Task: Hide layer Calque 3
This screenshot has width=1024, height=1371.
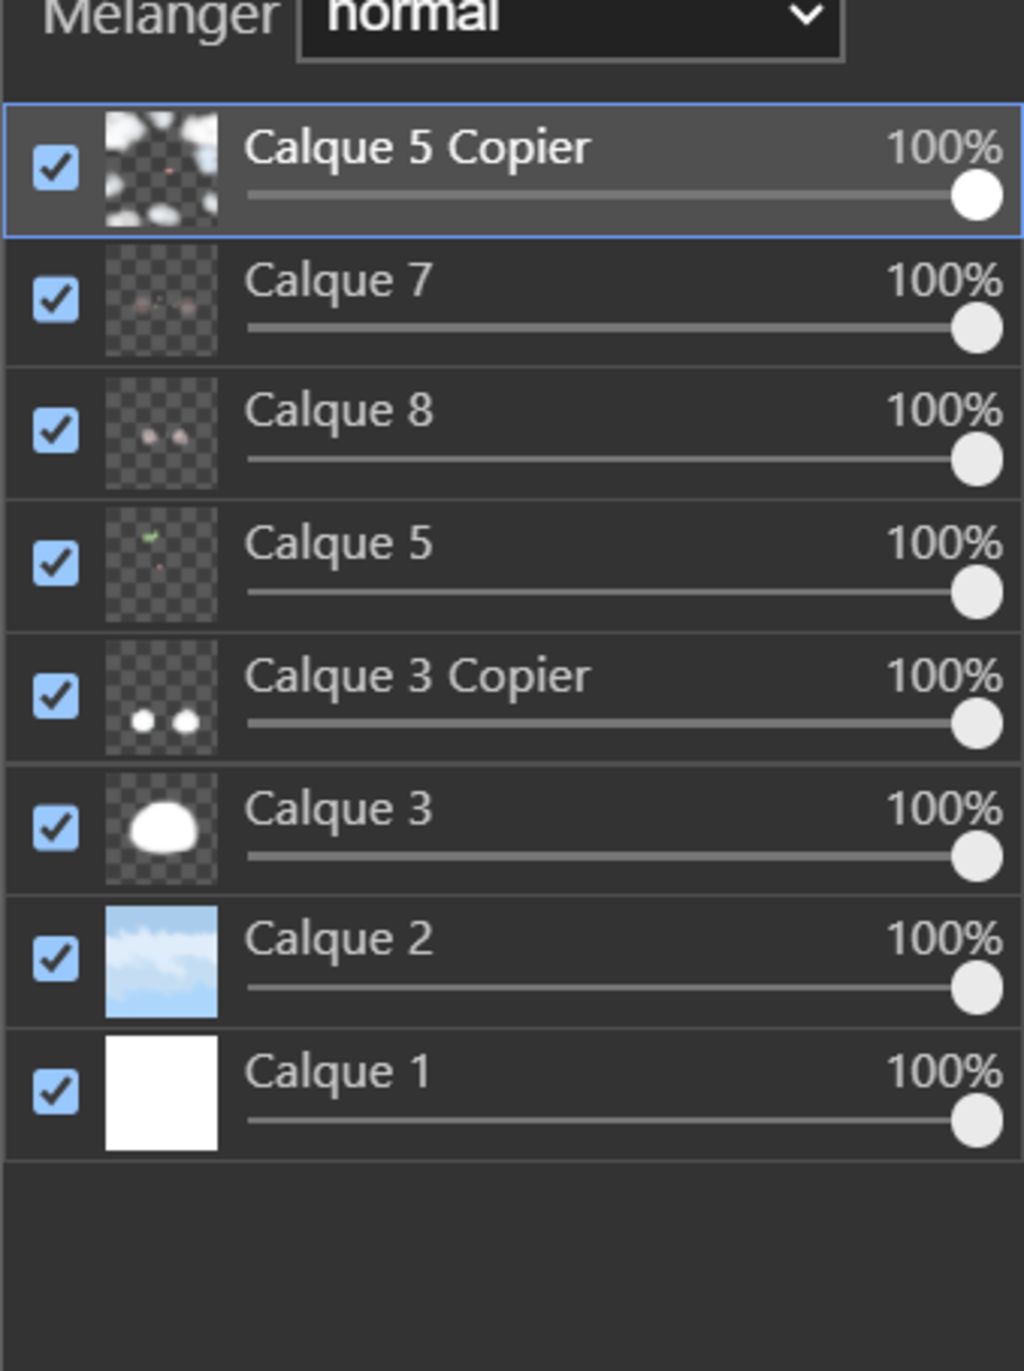Action: [x=56, y=827]
